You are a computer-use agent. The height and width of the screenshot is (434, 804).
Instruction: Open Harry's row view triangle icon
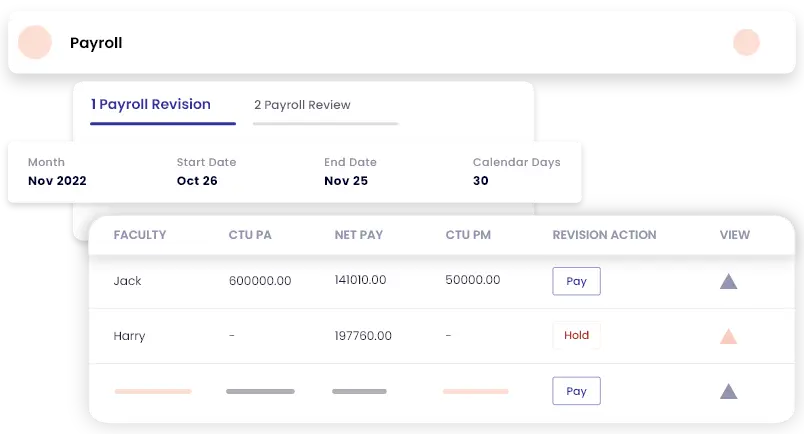(x=728, y=337)
